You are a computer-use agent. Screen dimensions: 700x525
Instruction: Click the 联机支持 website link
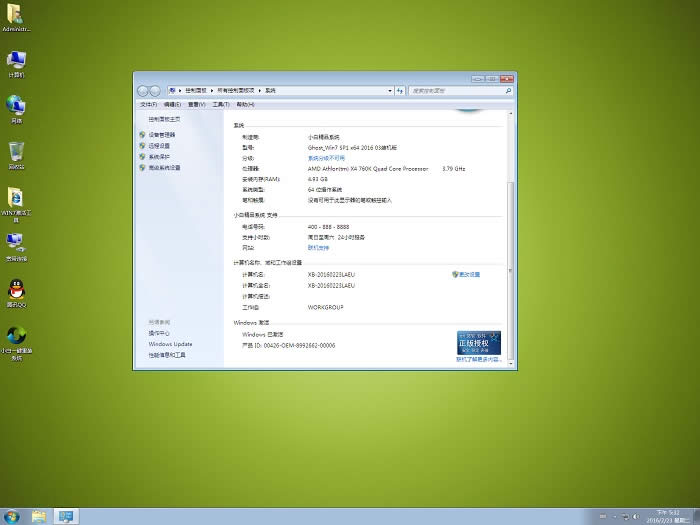click(318, 247)
